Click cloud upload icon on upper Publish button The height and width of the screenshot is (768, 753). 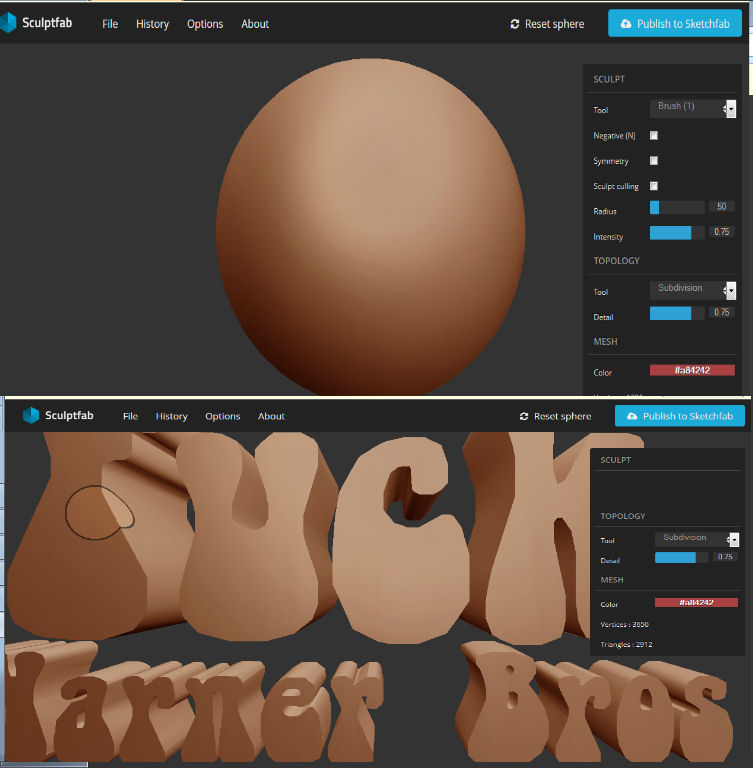626,24
